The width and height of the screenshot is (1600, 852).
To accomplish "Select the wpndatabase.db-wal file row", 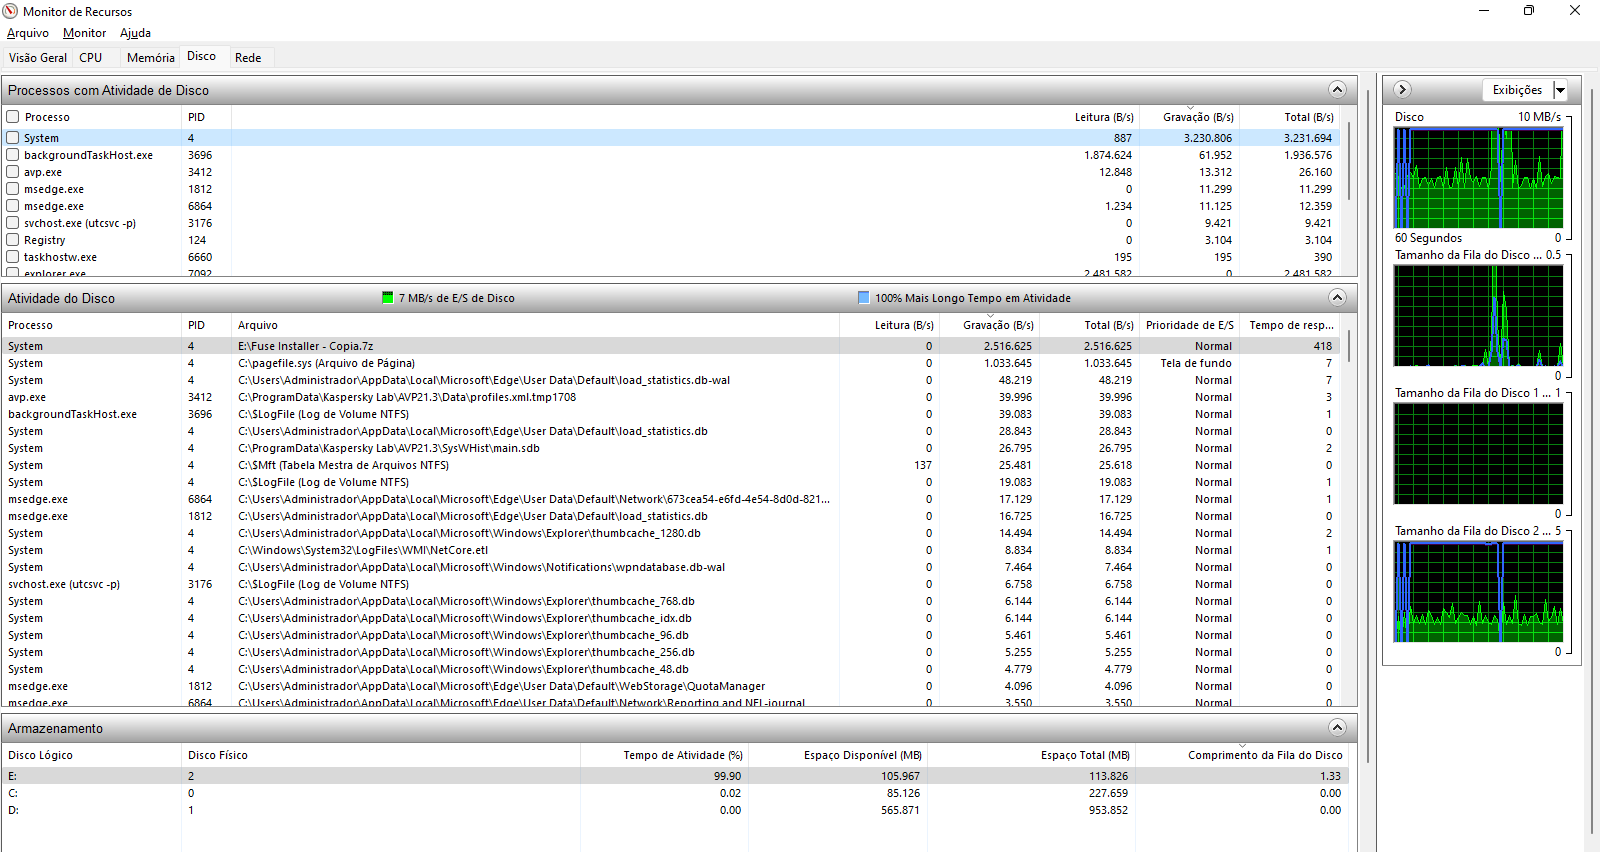I will 670,567.
